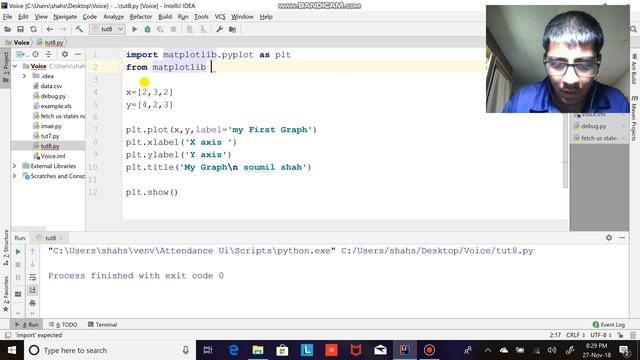
Task: Open the Navigate menu
Action: [x=65, y=17]
